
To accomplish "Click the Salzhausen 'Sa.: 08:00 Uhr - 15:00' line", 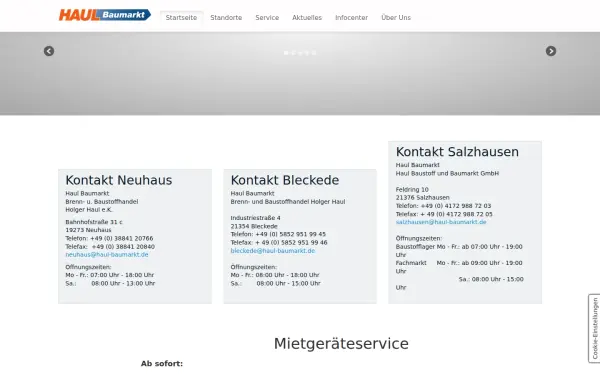I will point(491,279).
